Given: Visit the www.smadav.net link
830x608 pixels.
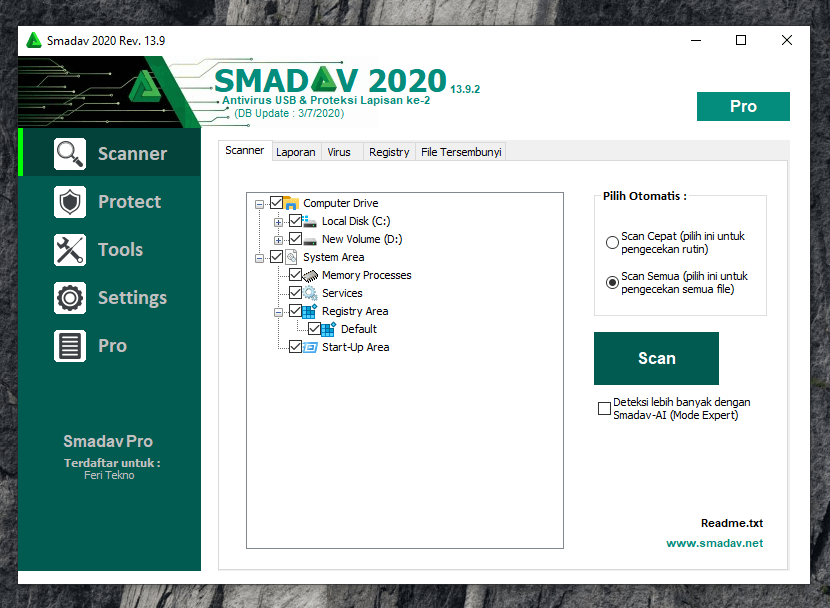Looking at the screenshot, I should [x=715, y=543].
